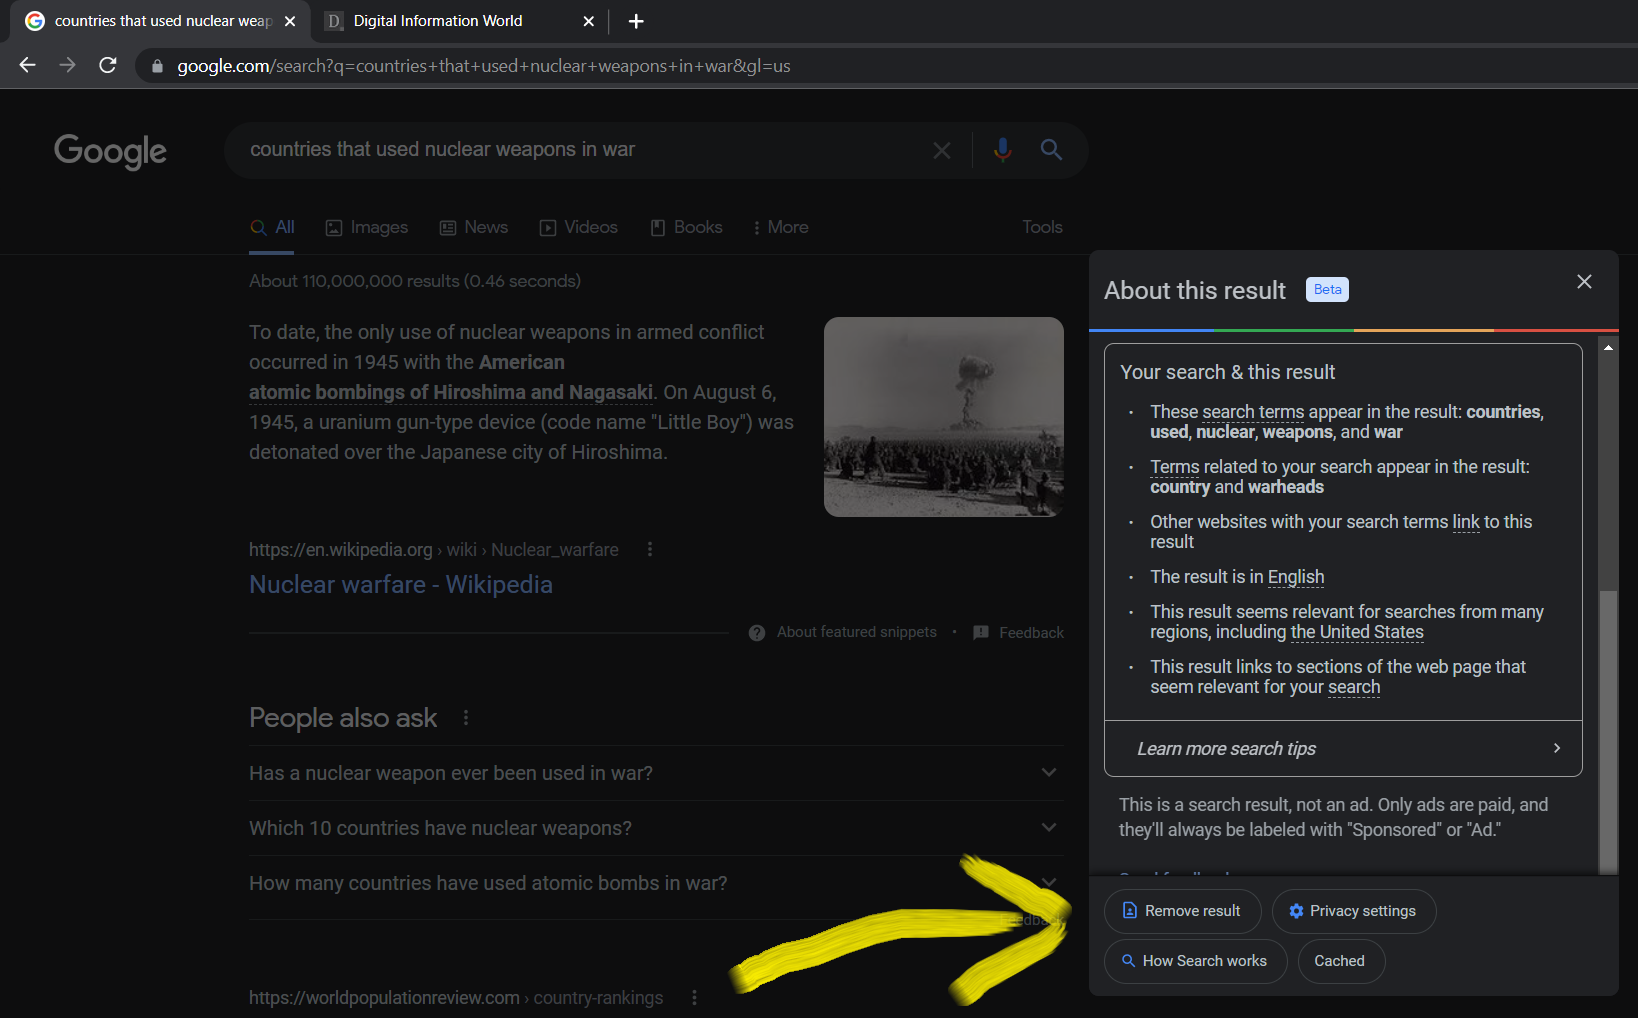Start voice search with the microphone icon
This screenshot has height=1018, width=1638.
tap(1002, 150)
